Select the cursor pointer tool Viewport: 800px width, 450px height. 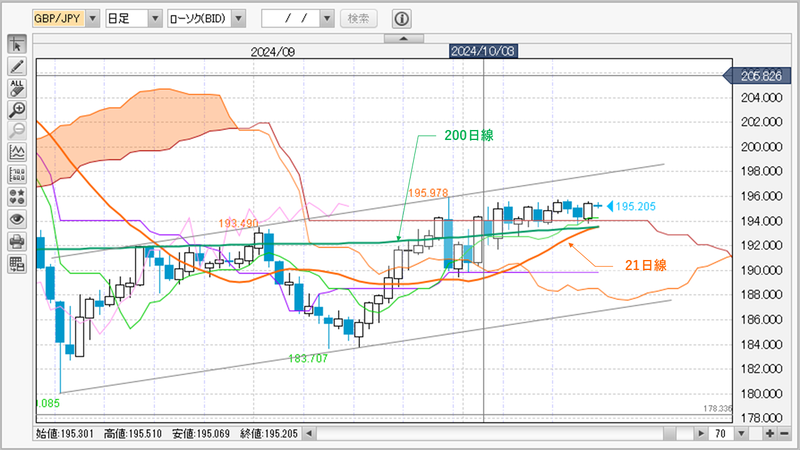click(x=17, y=45)
